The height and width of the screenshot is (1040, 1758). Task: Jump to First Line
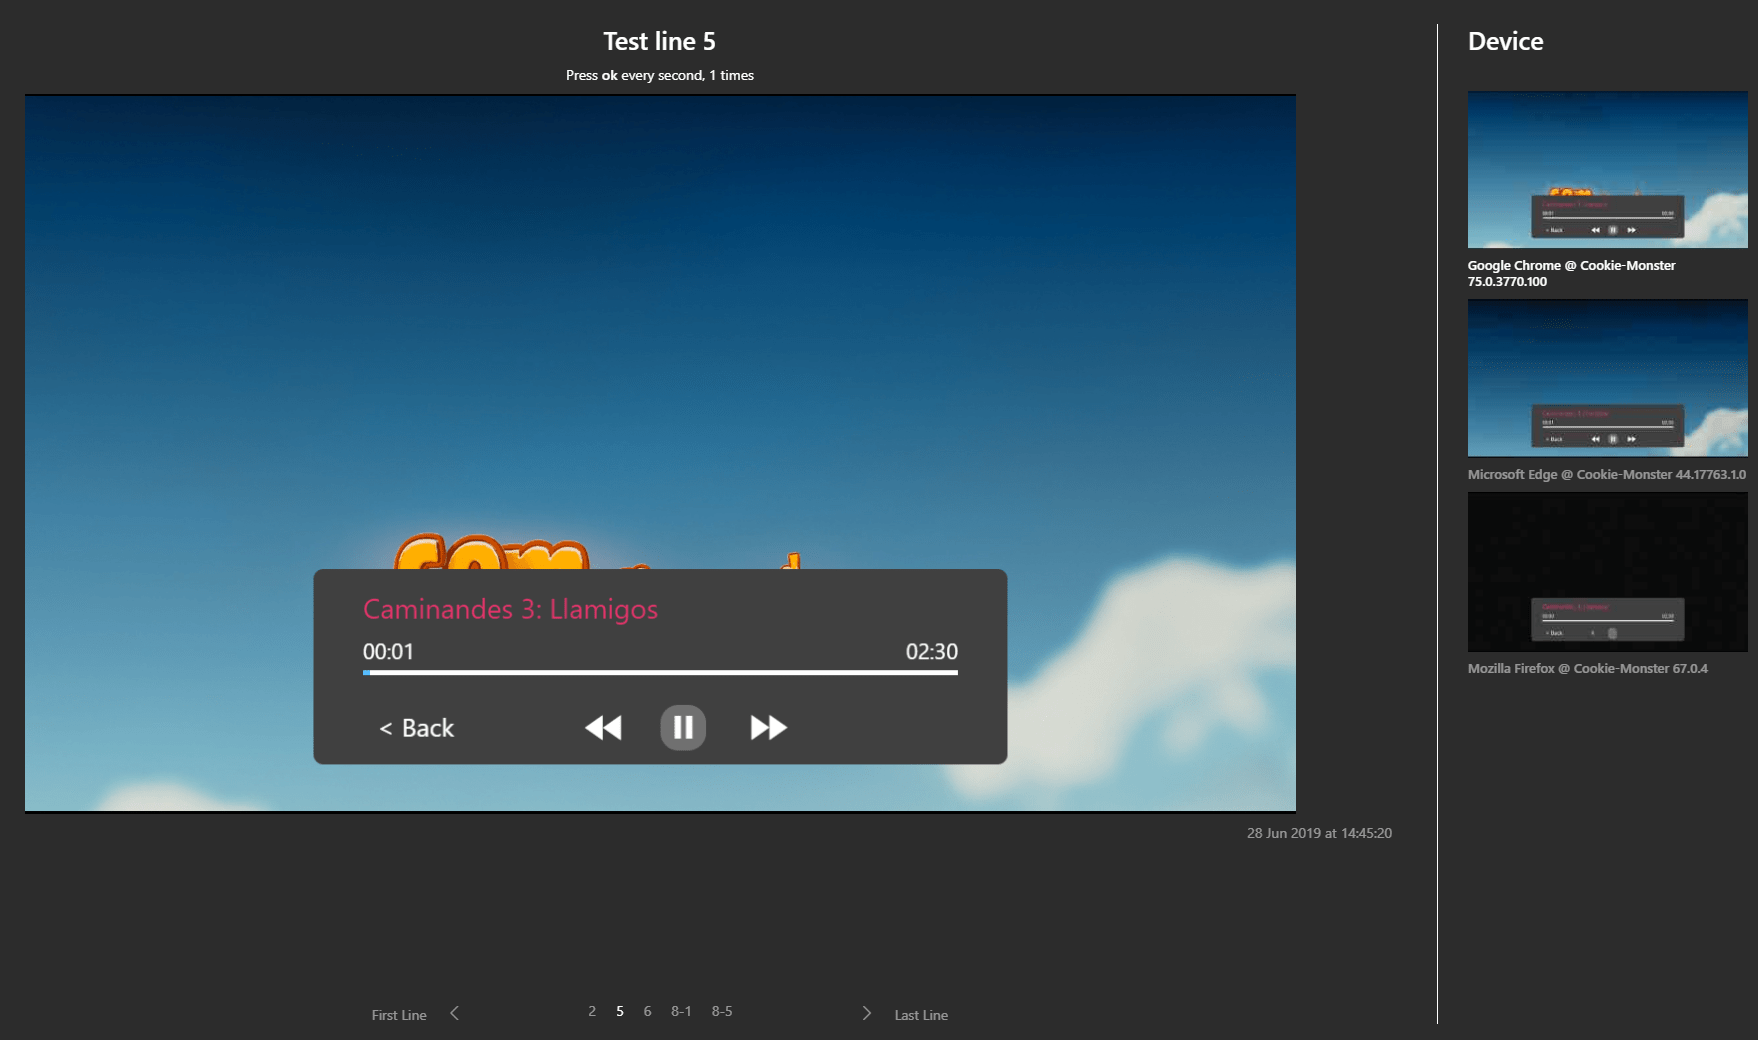click(x=398, y=1014)
